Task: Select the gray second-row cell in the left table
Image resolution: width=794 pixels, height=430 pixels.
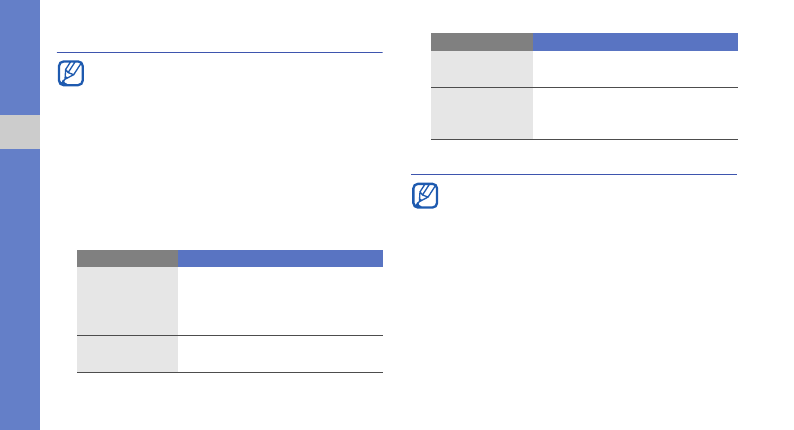Action: (x=127, y=354)
